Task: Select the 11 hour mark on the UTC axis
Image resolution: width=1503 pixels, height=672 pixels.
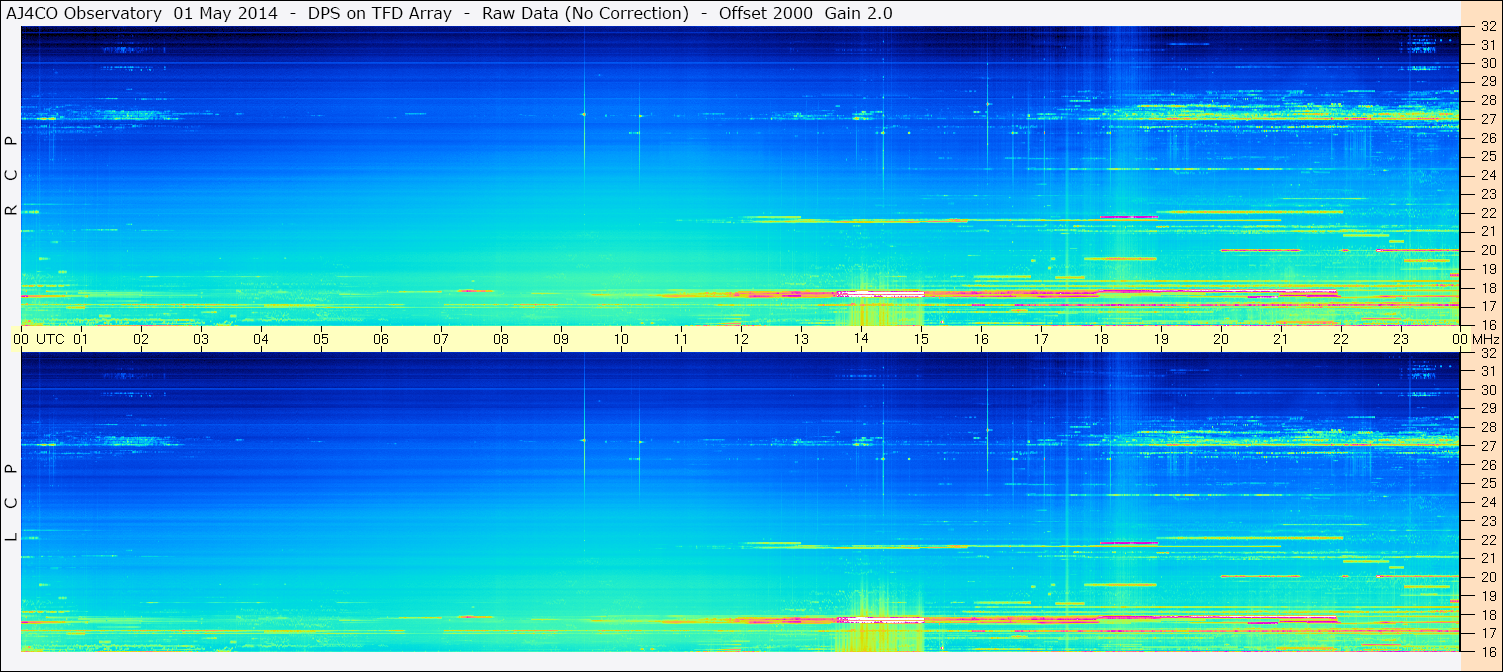Action: (681, 339)
